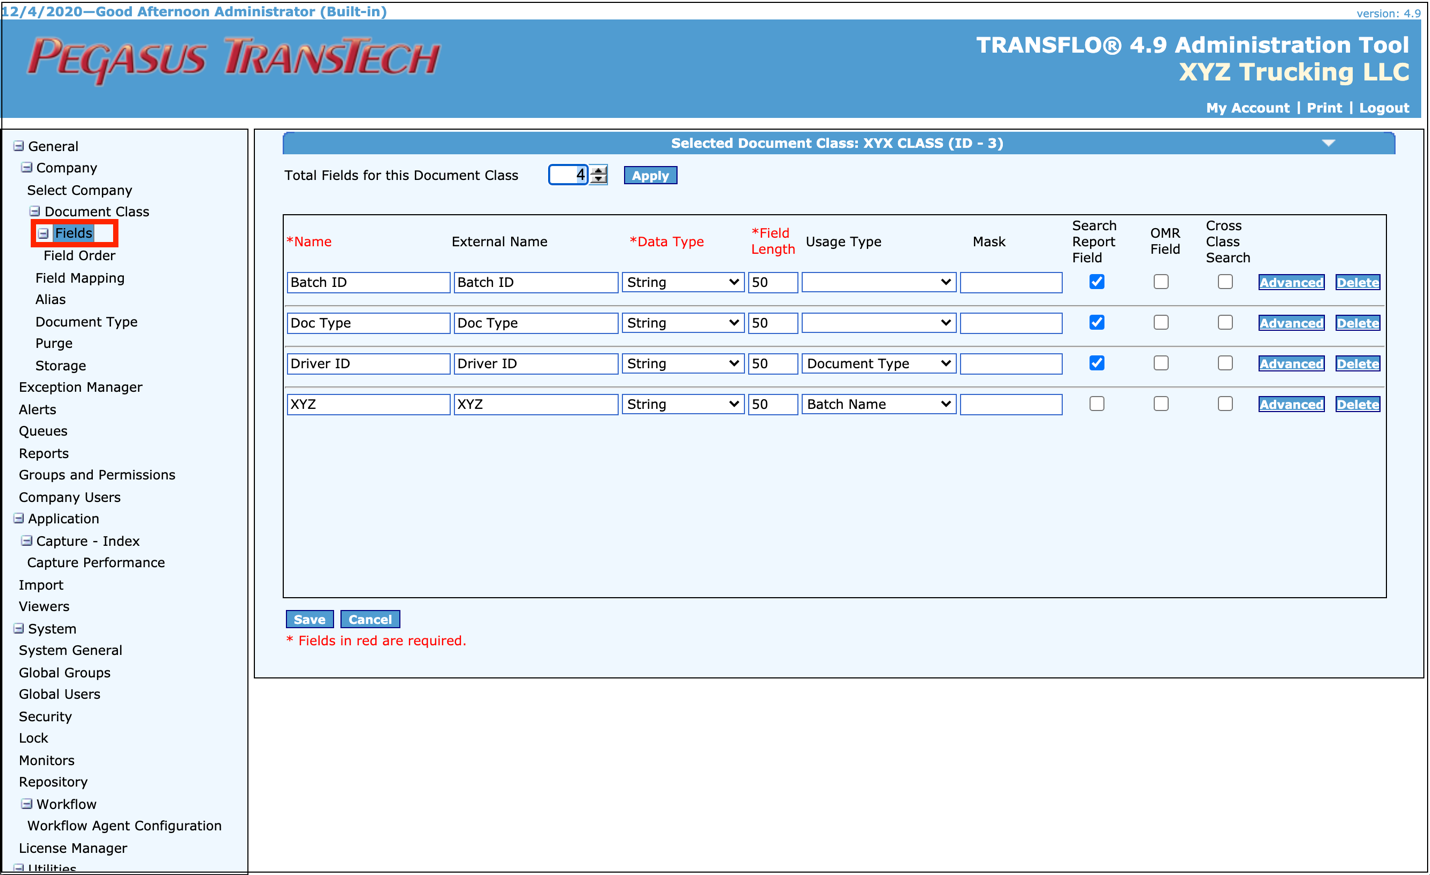Screen dimensions: 1430x875
Task: Open Document Type usage dropdown for Driver ID
Action: [878, 364]
